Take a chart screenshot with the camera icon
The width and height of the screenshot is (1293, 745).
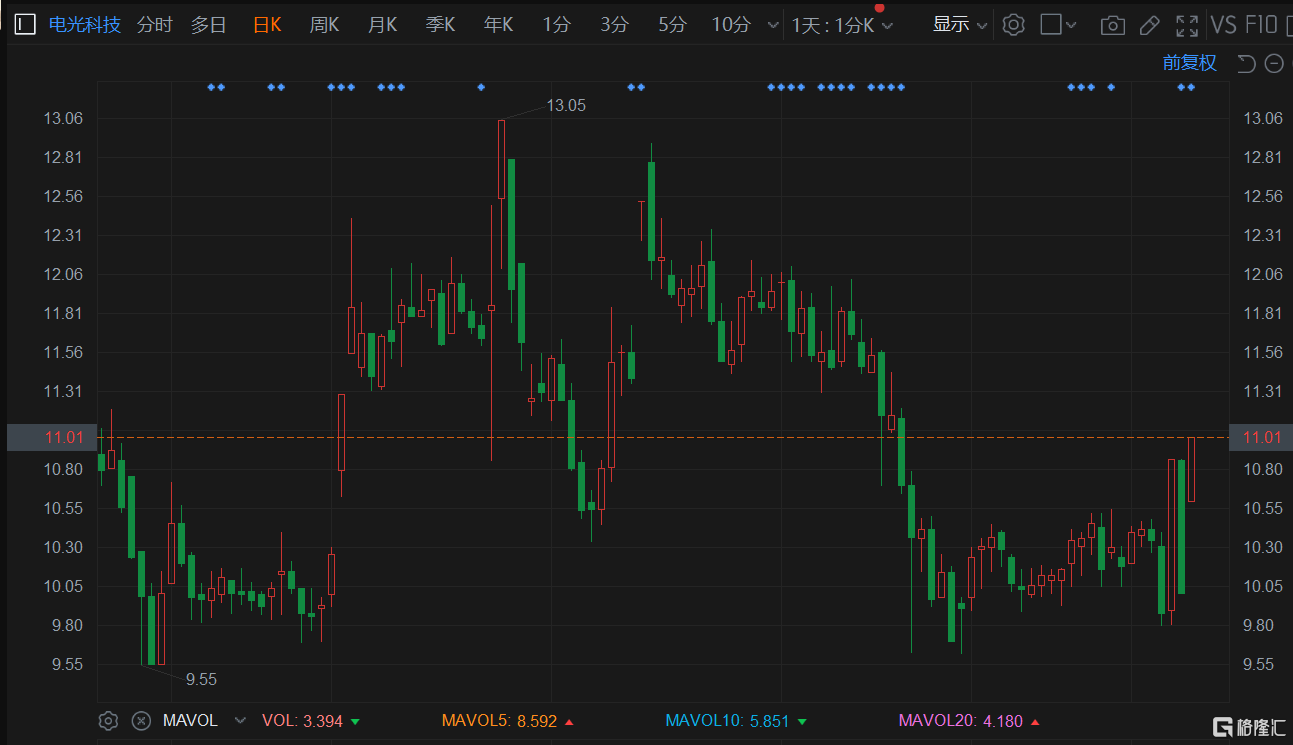[1112, 24]
